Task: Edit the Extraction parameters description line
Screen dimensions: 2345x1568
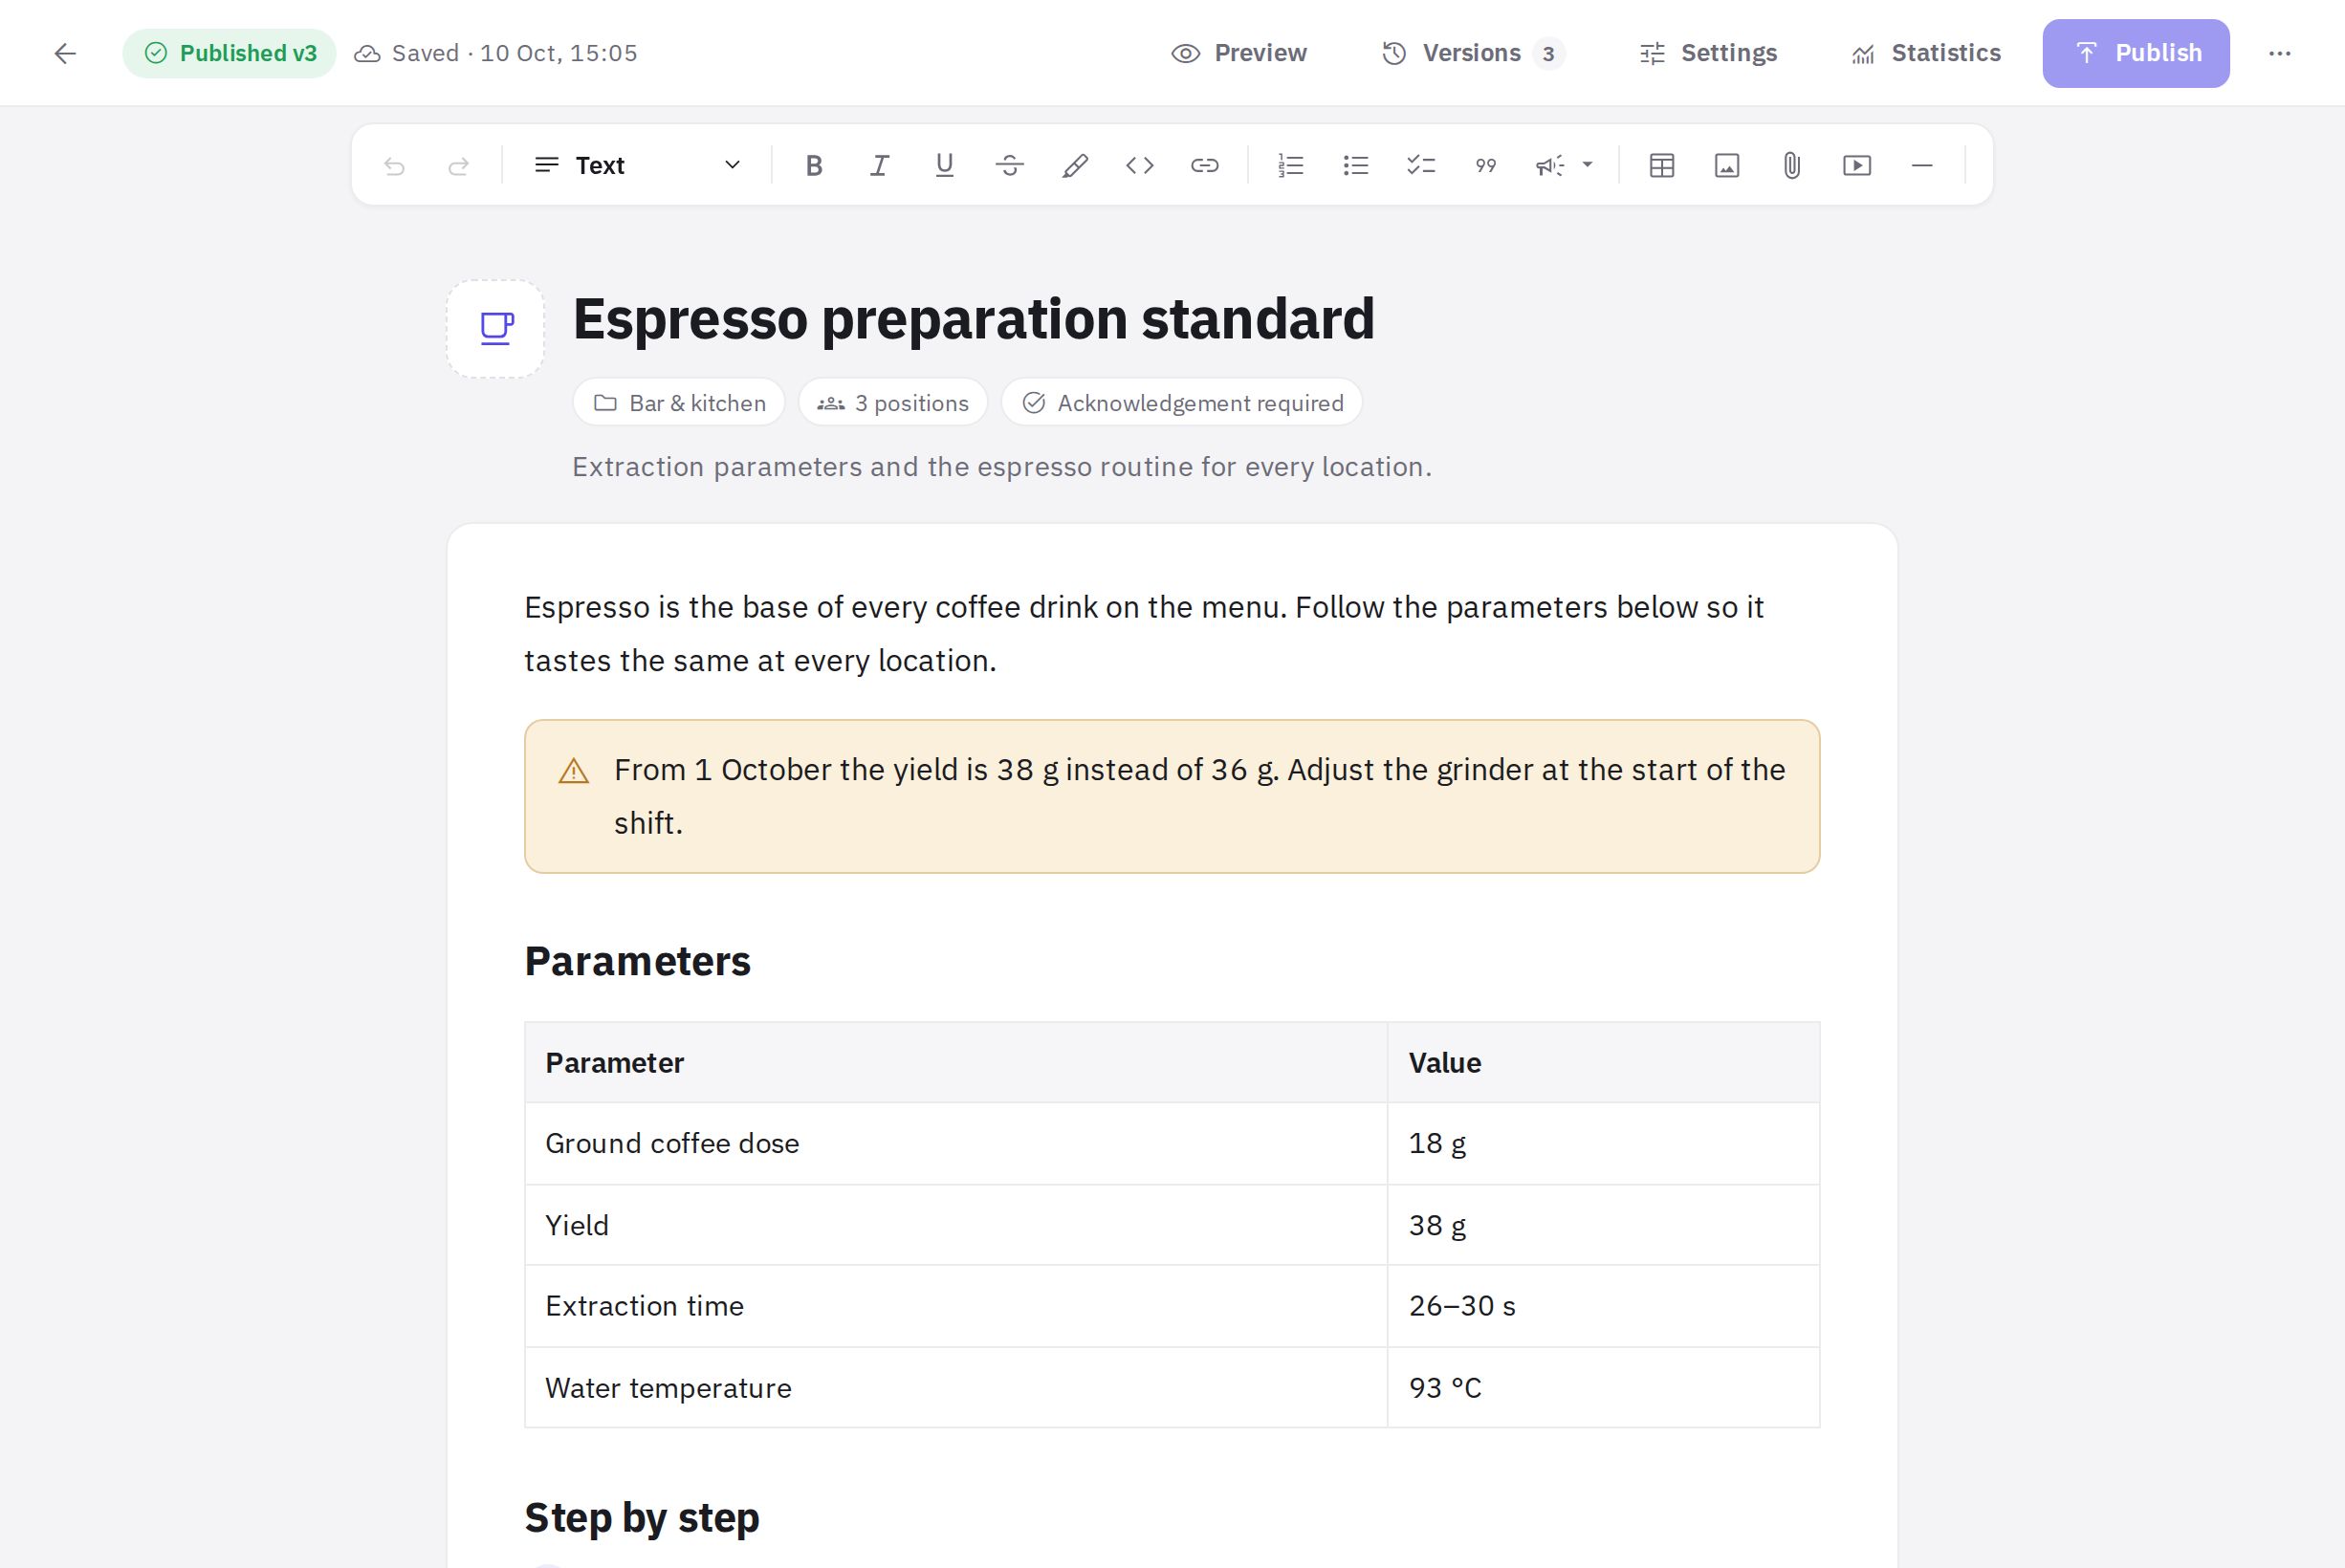Action: point(1002,467)
